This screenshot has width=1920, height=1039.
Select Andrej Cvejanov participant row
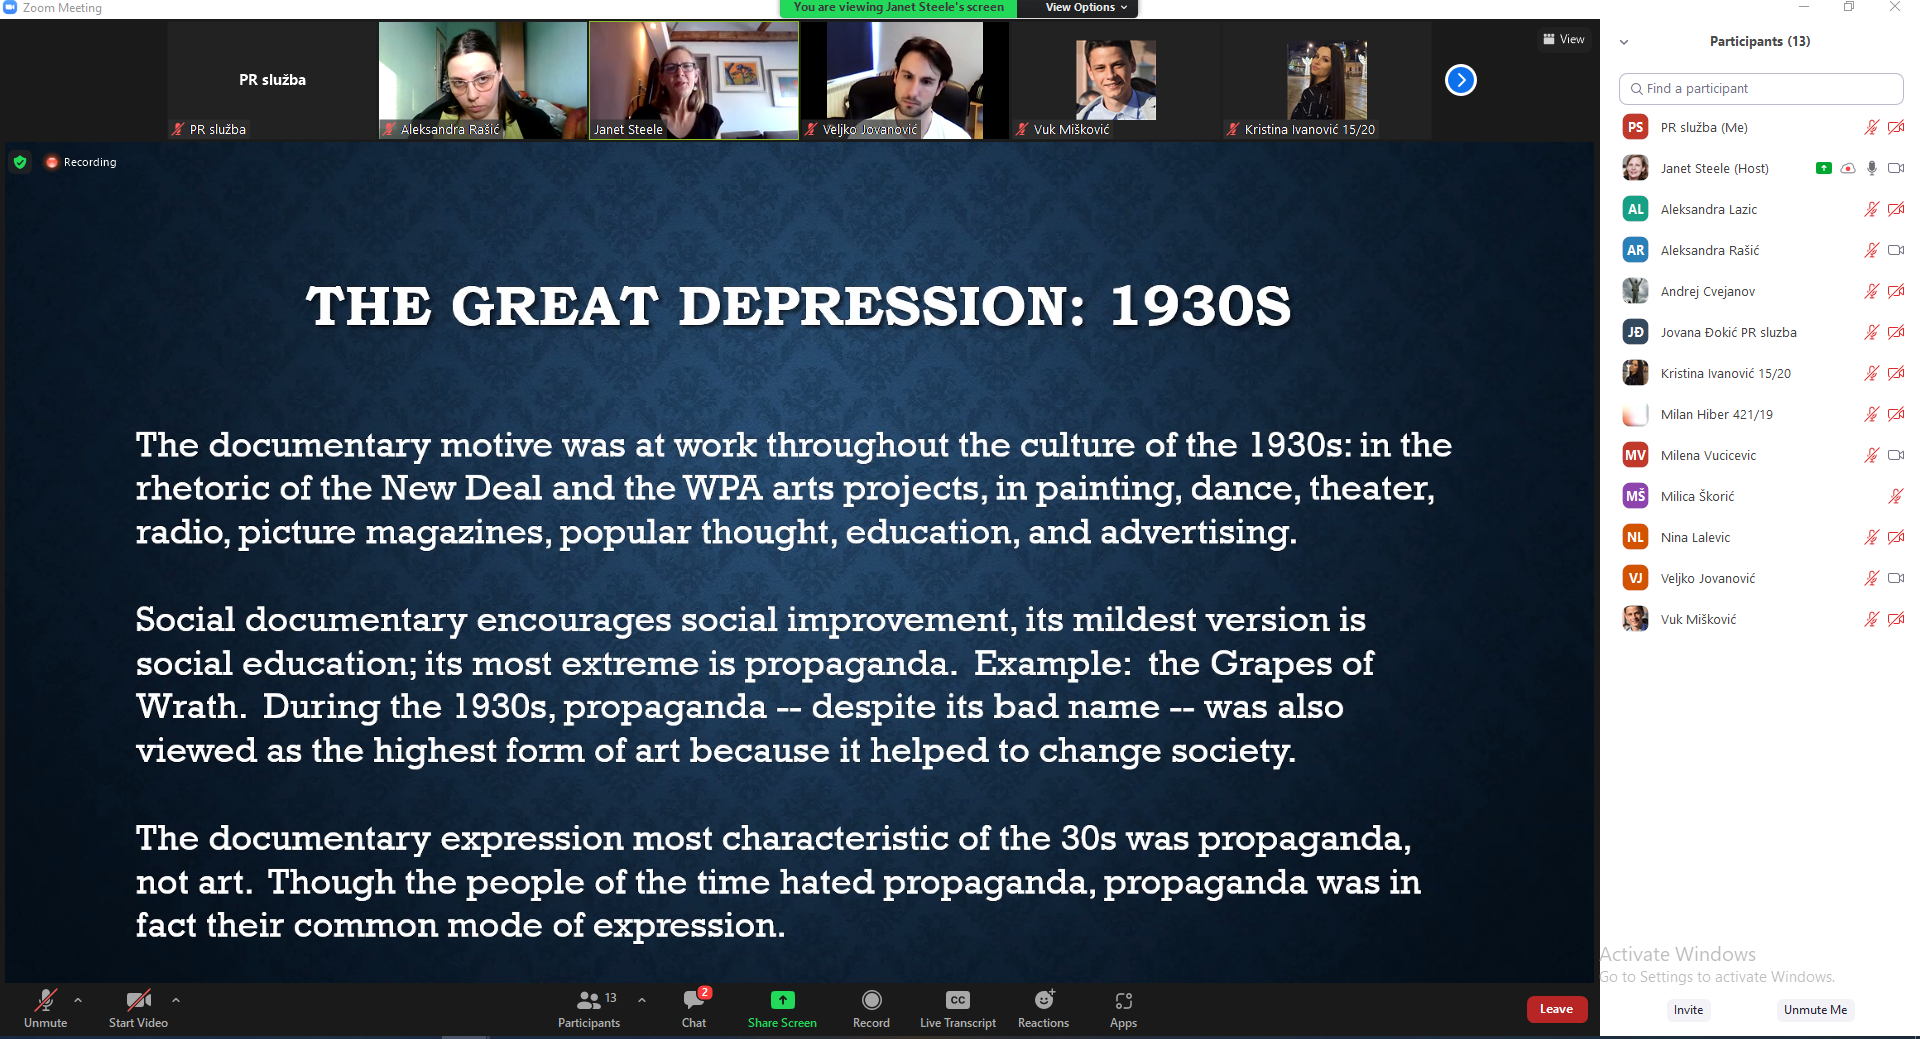[x=1760, y=291]
